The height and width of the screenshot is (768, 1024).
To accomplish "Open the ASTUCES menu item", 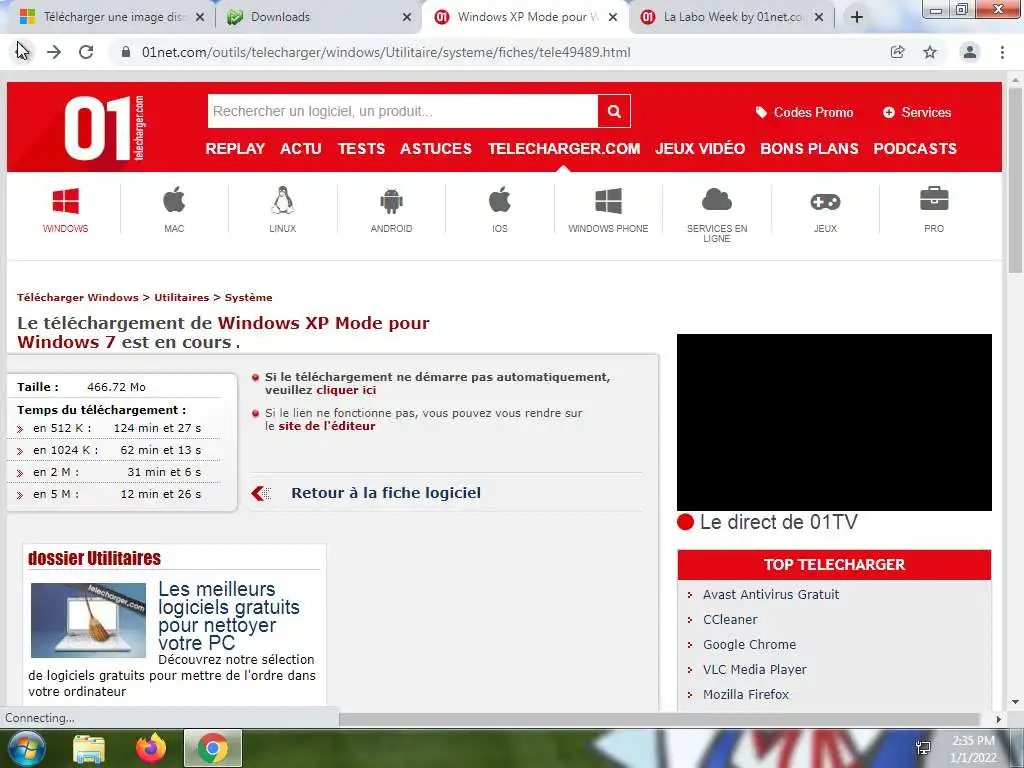I will (x=436, y=149).
